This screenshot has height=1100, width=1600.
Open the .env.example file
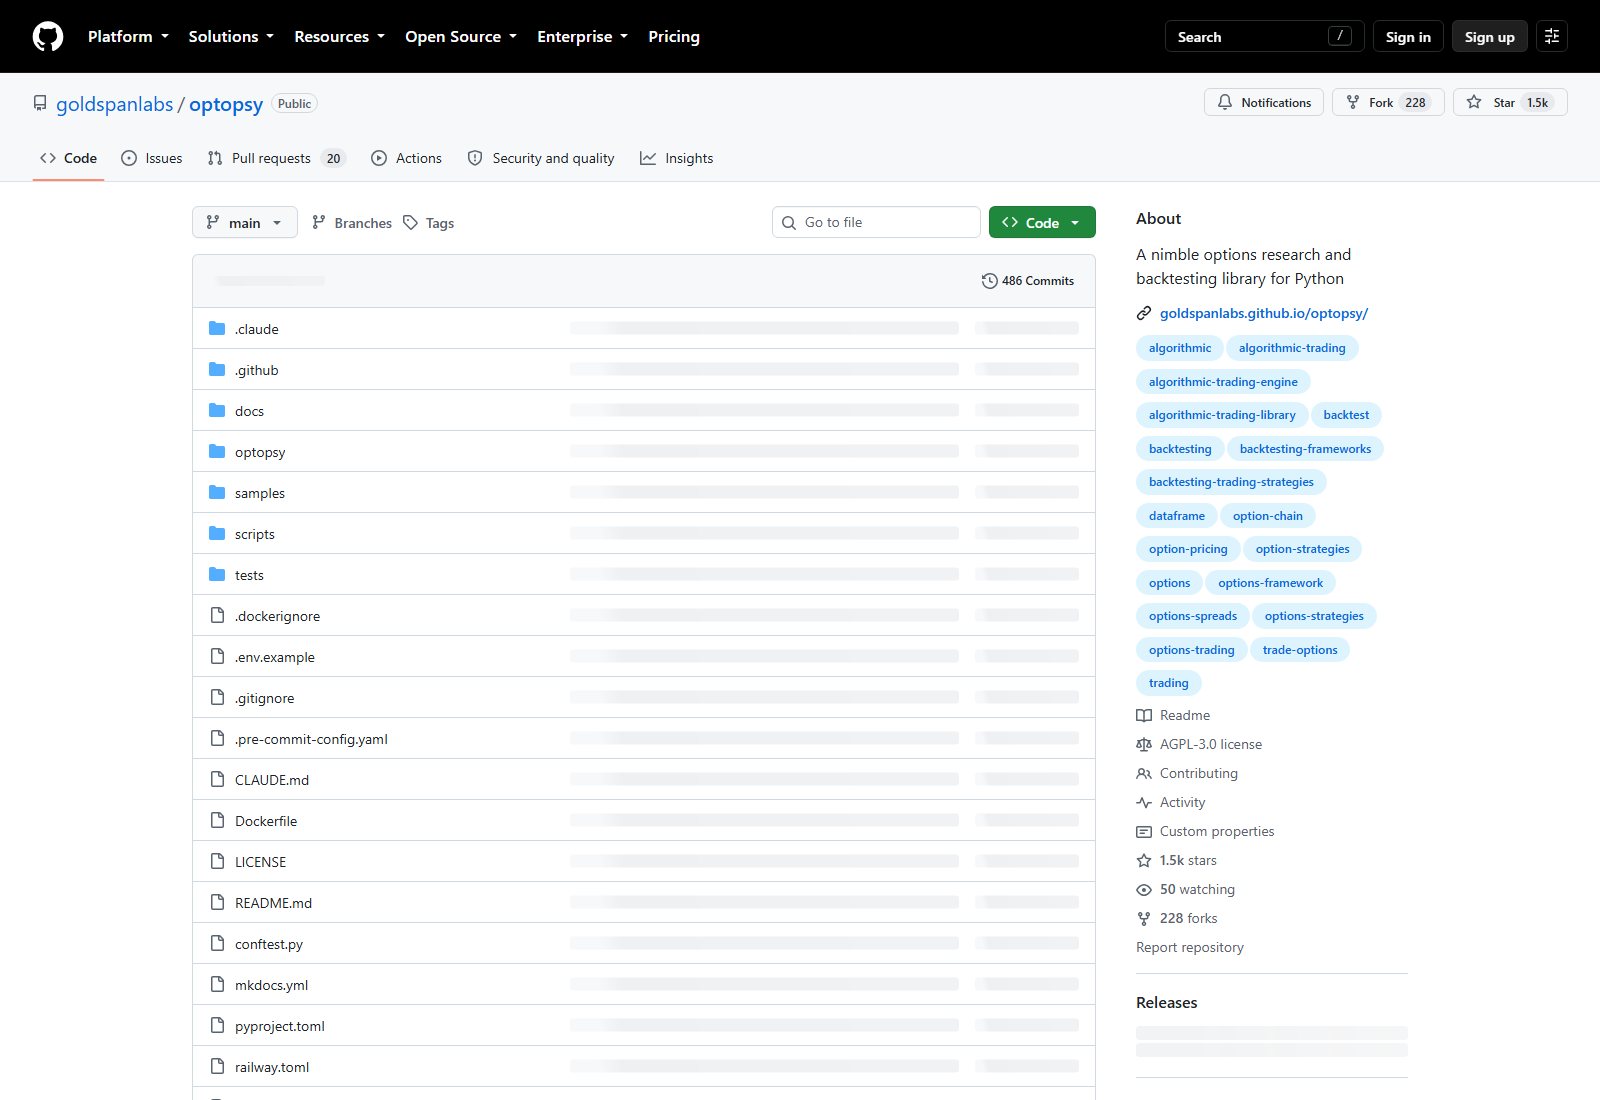pyautogui.click(x=275, y=657)
